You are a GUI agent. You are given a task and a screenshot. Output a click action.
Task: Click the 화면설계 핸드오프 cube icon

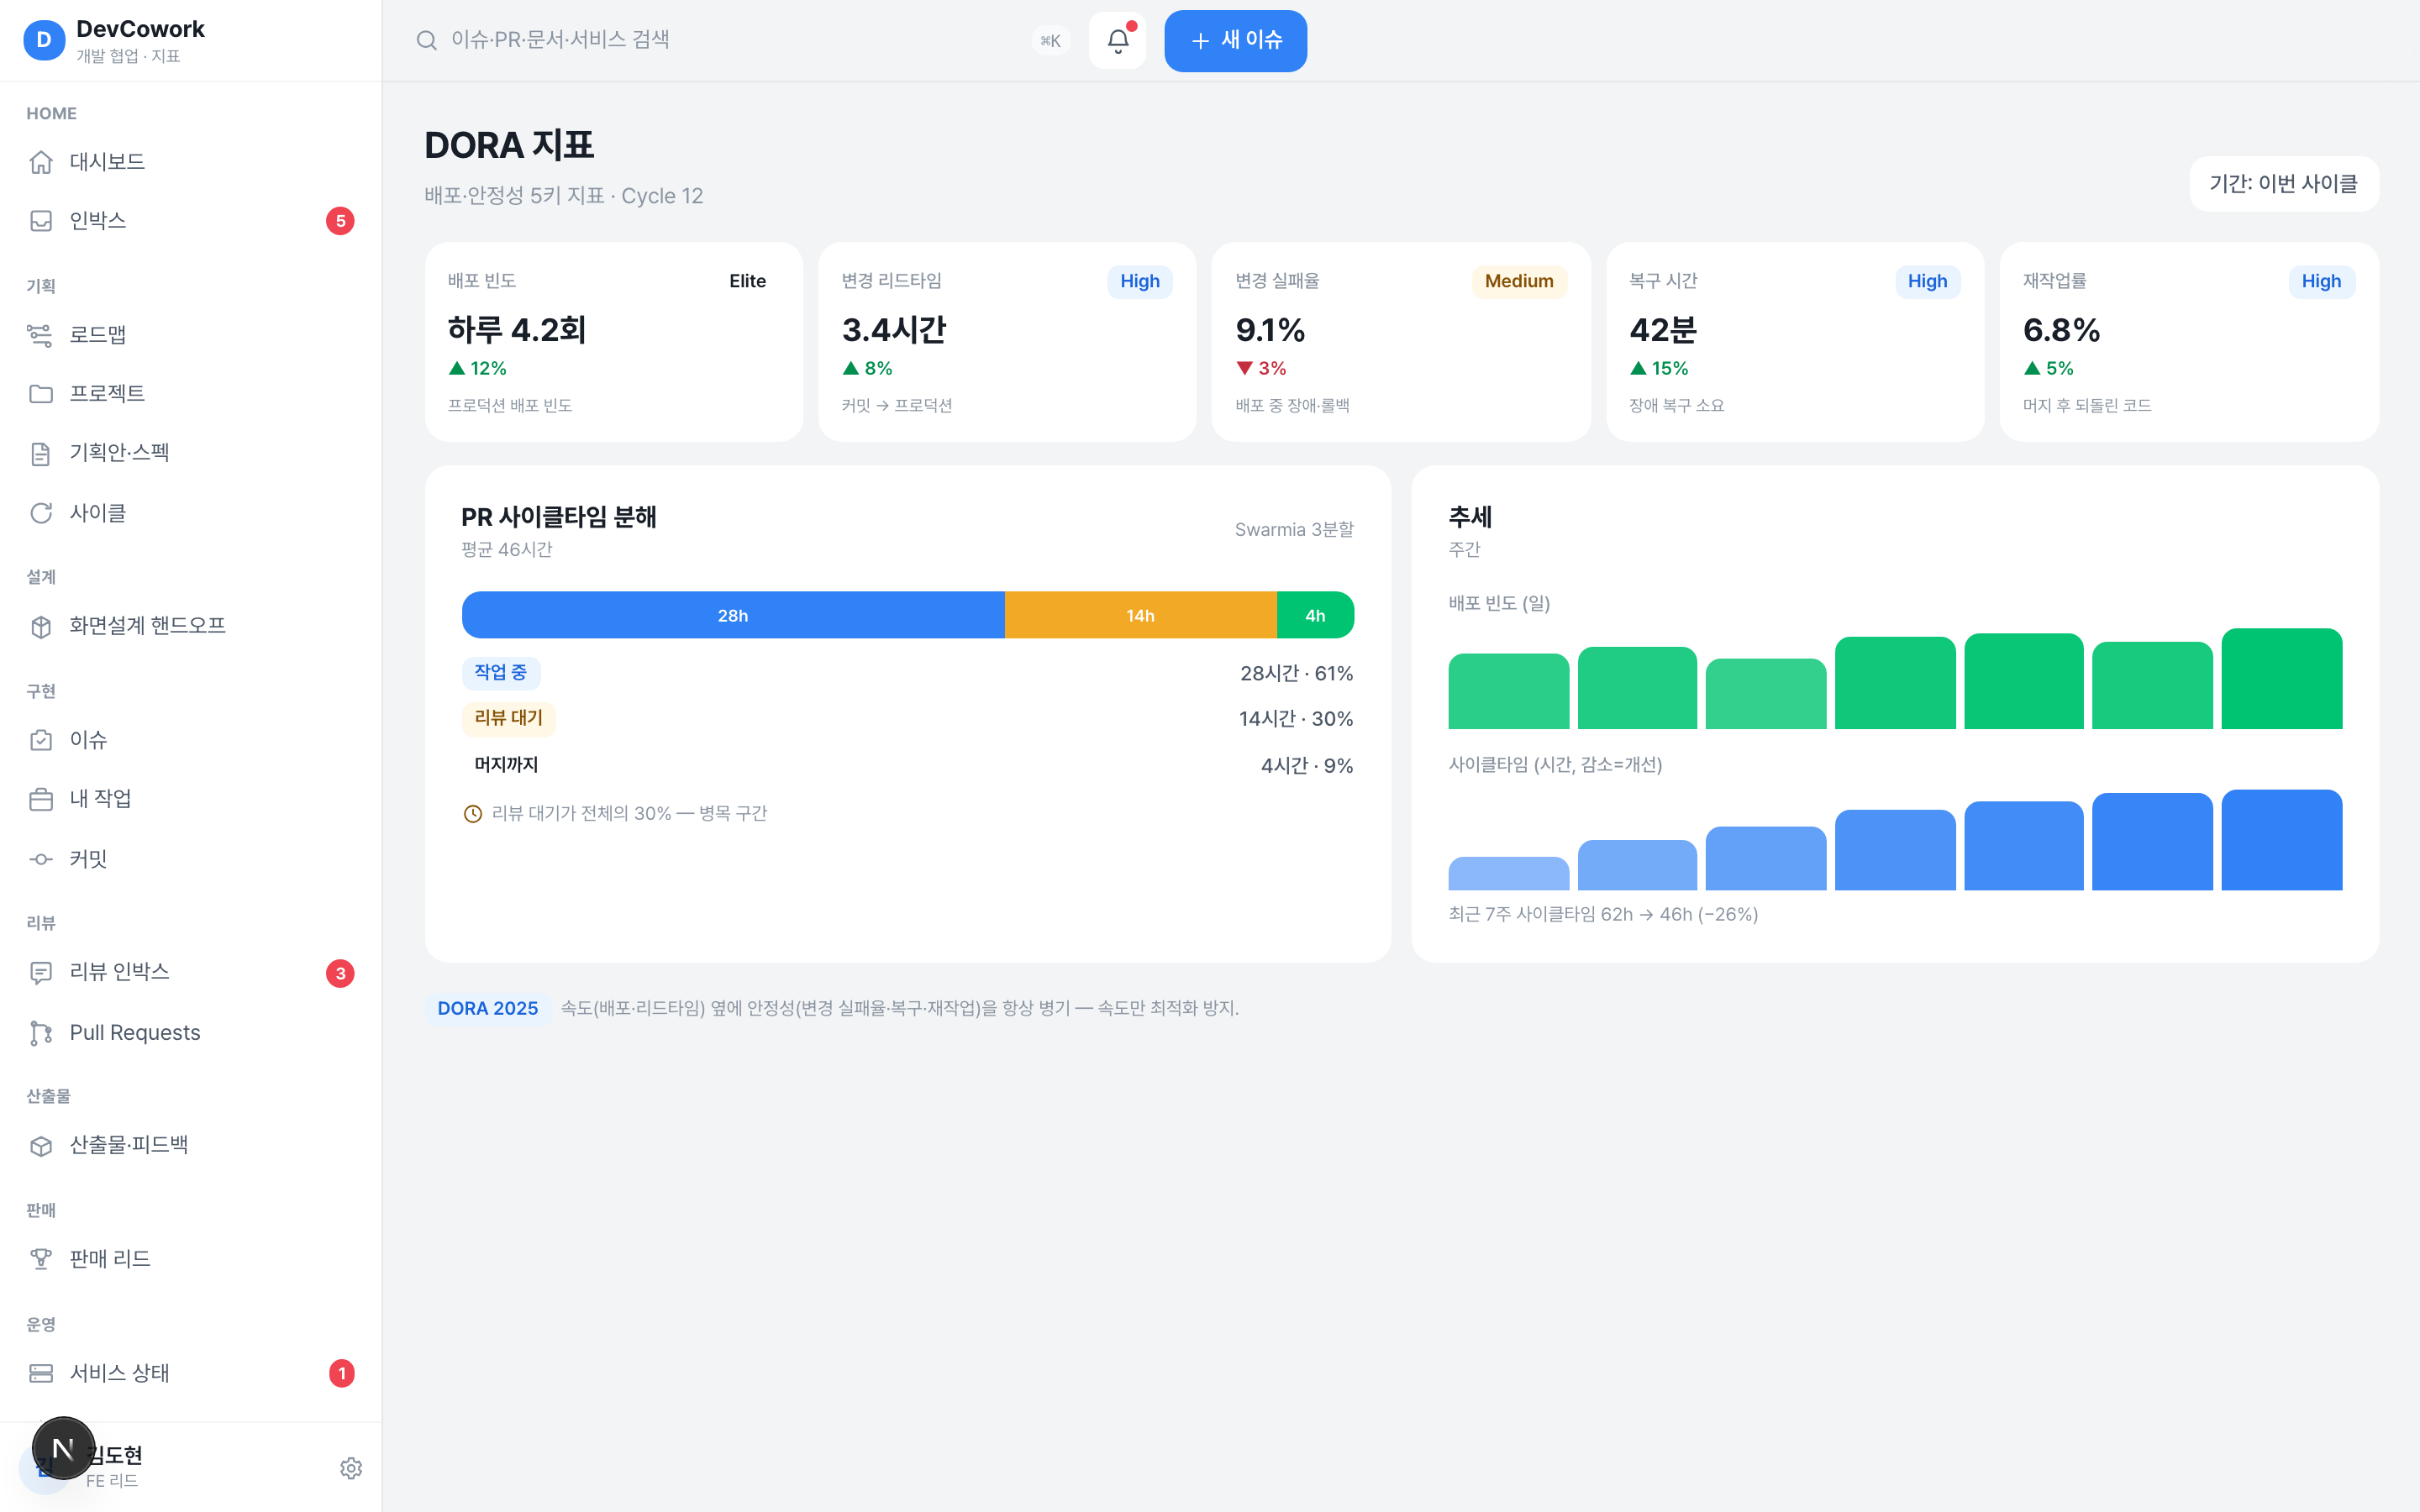[x=41, y=626]
